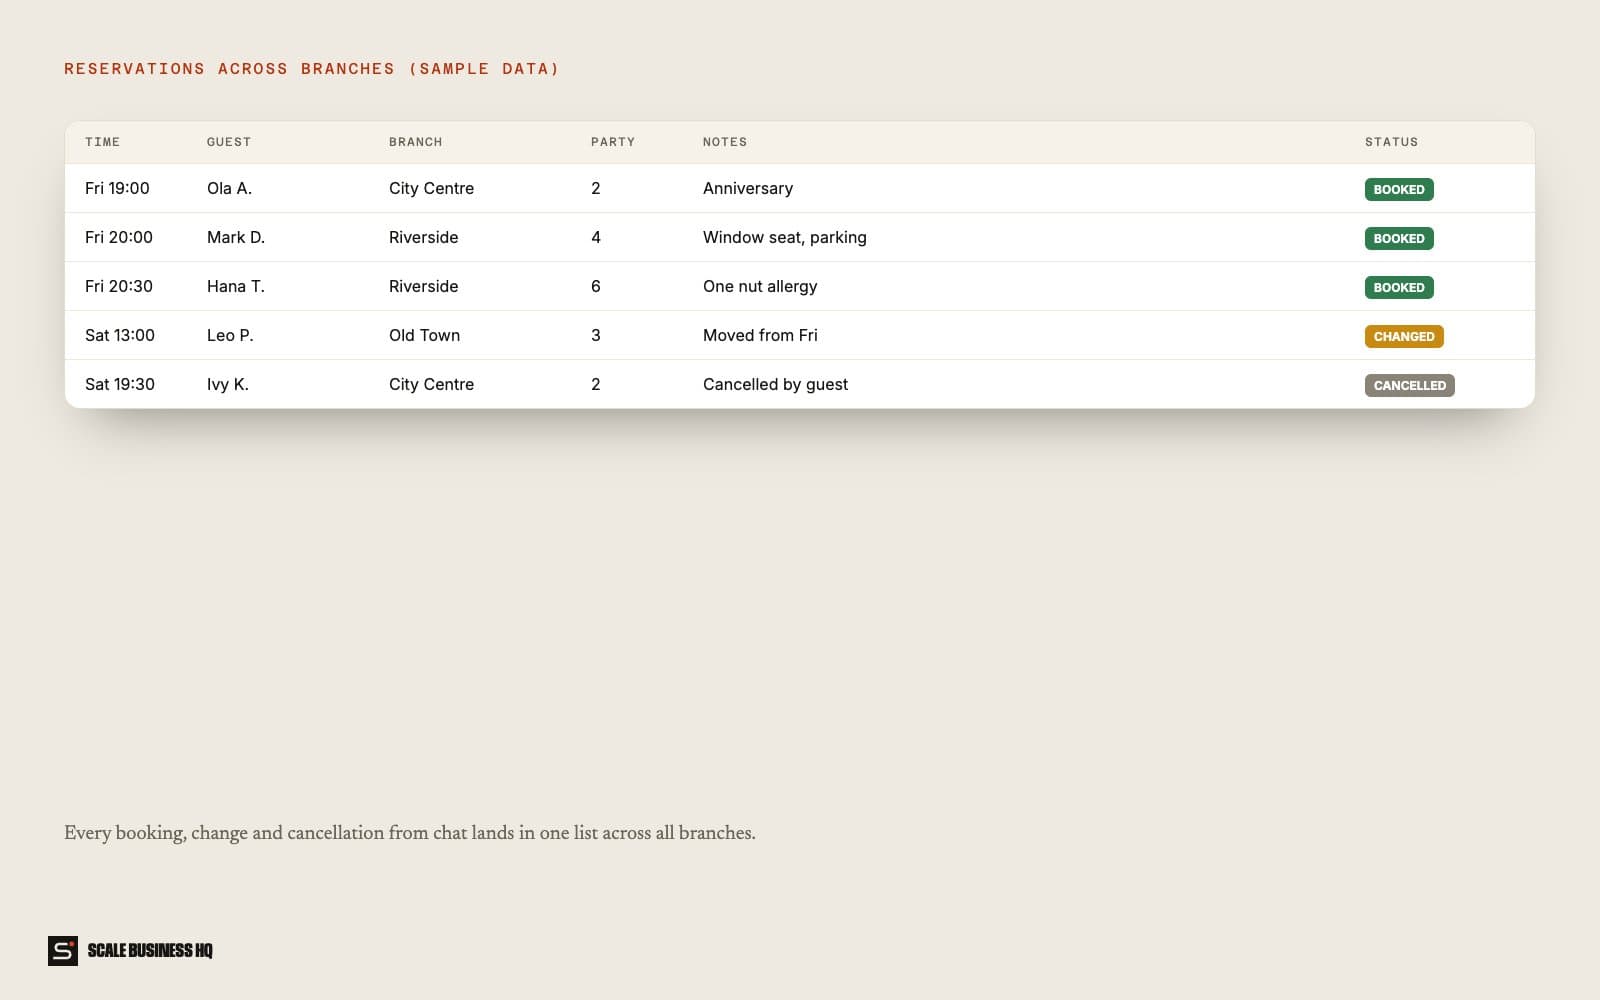The height and width of the screenshot is (1000, 1600).
Task: Select the "Anniversary" note
Action: 748,188
